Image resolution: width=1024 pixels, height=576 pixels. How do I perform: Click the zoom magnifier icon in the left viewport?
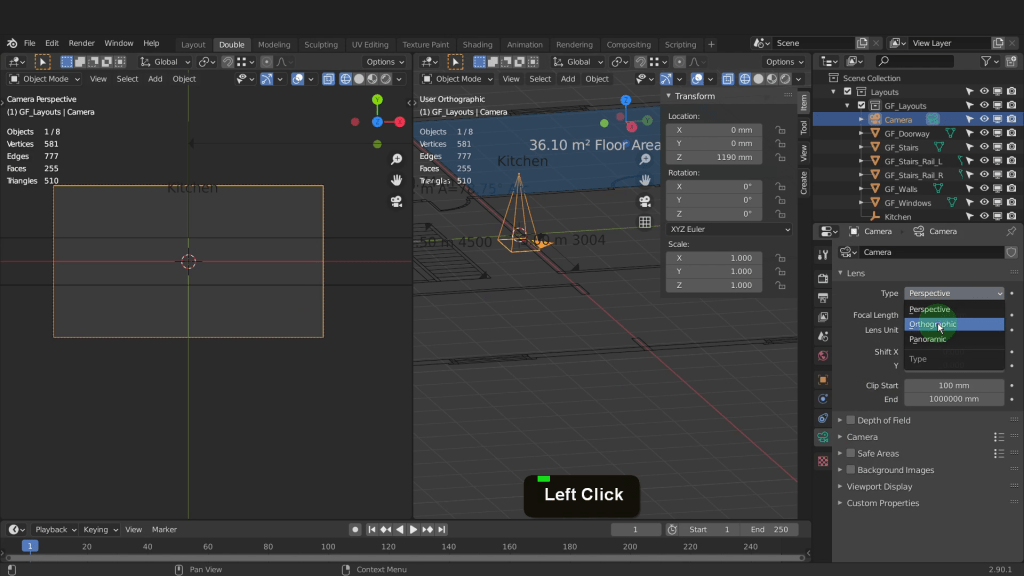(396, 160)
